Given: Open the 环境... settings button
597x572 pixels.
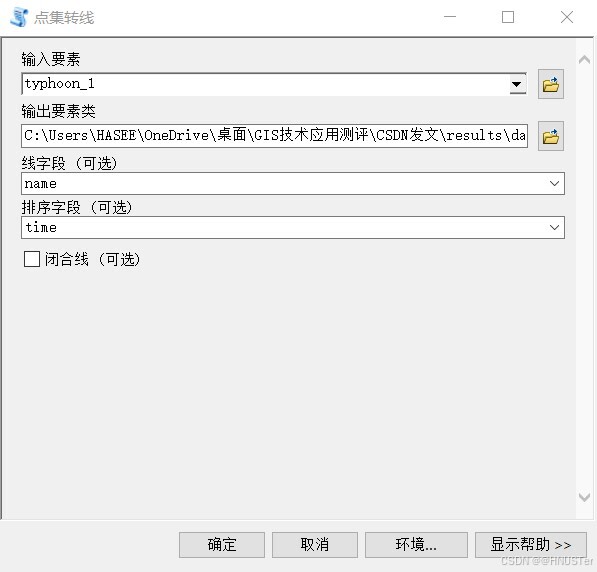Looking at the screenshot, I should (x=416, y=545).
